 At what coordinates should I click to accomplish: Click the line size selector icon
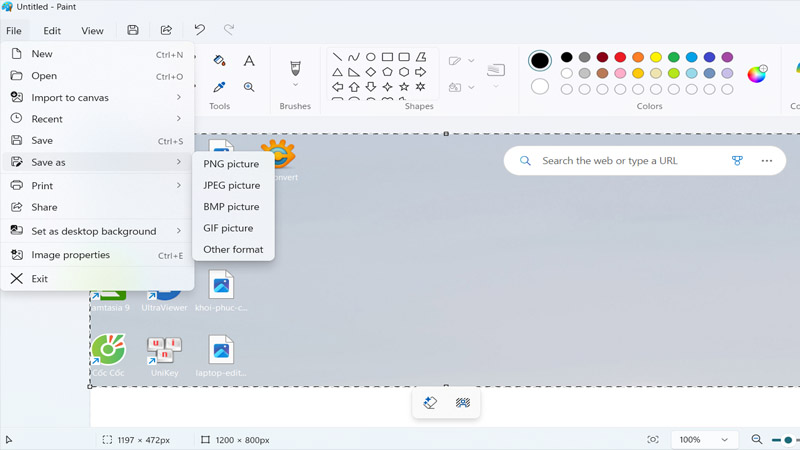click(x=495, y=69)
